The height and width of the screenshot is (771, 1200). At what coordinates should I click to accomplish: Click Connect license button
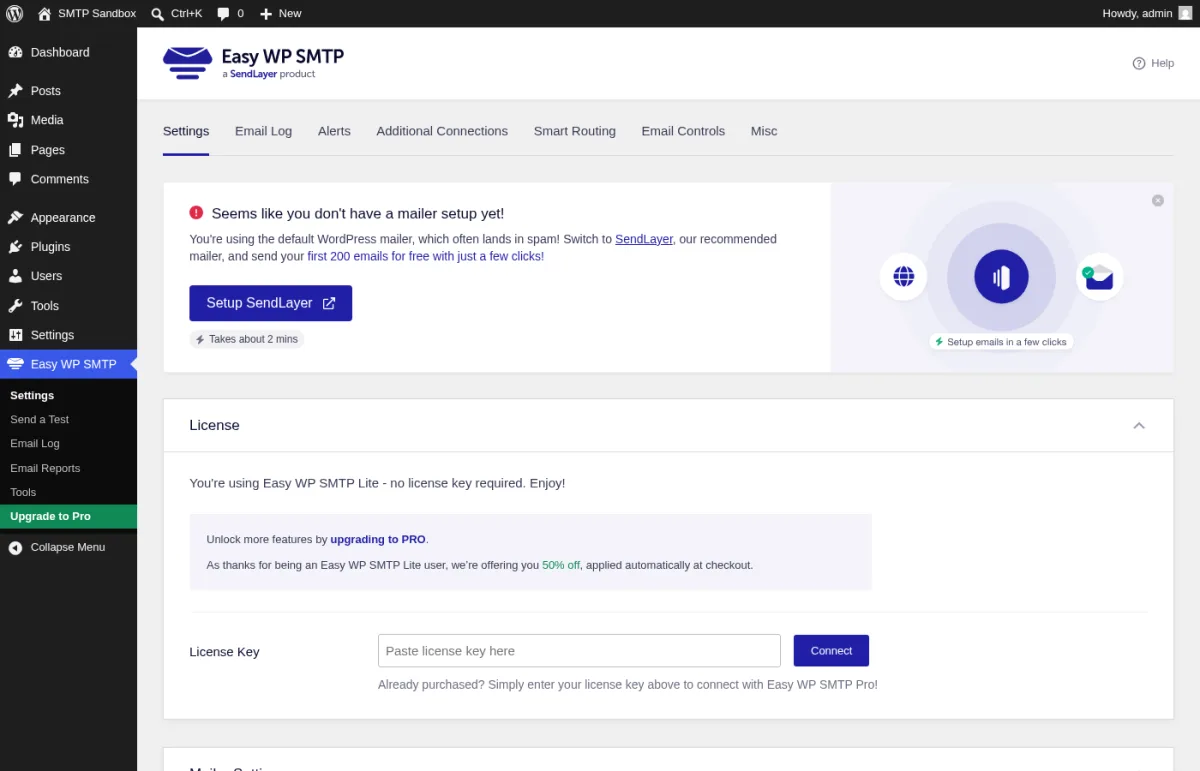point(831,651)
